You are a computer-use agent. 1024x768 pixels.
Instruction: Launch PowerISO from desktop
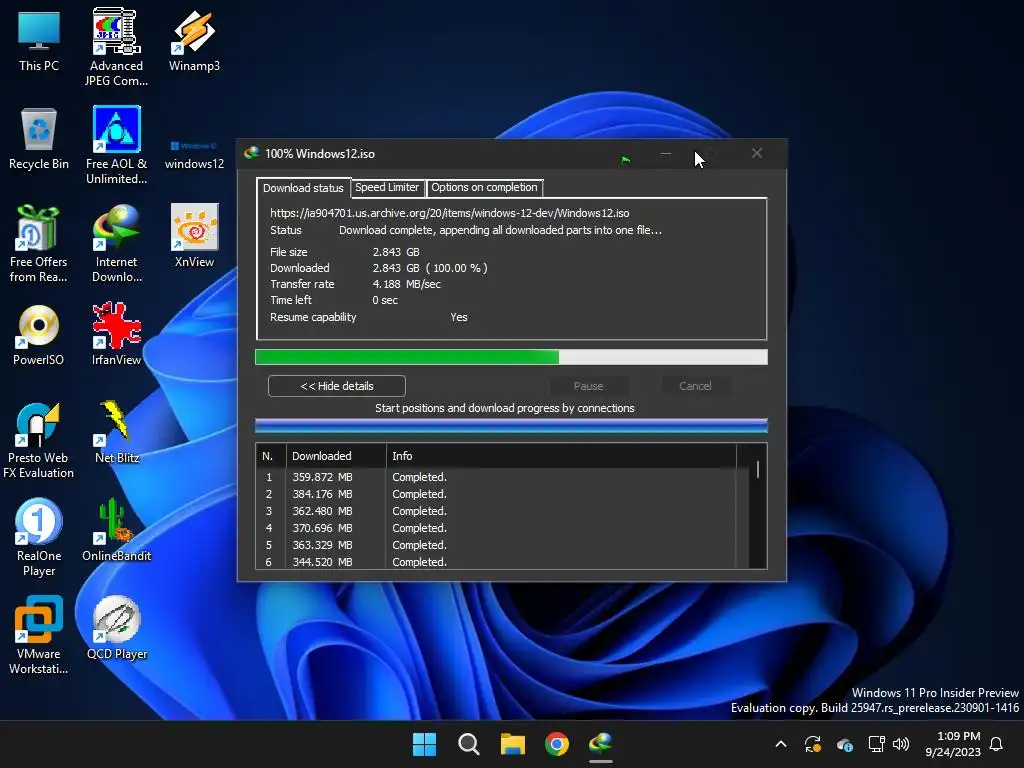39,334
